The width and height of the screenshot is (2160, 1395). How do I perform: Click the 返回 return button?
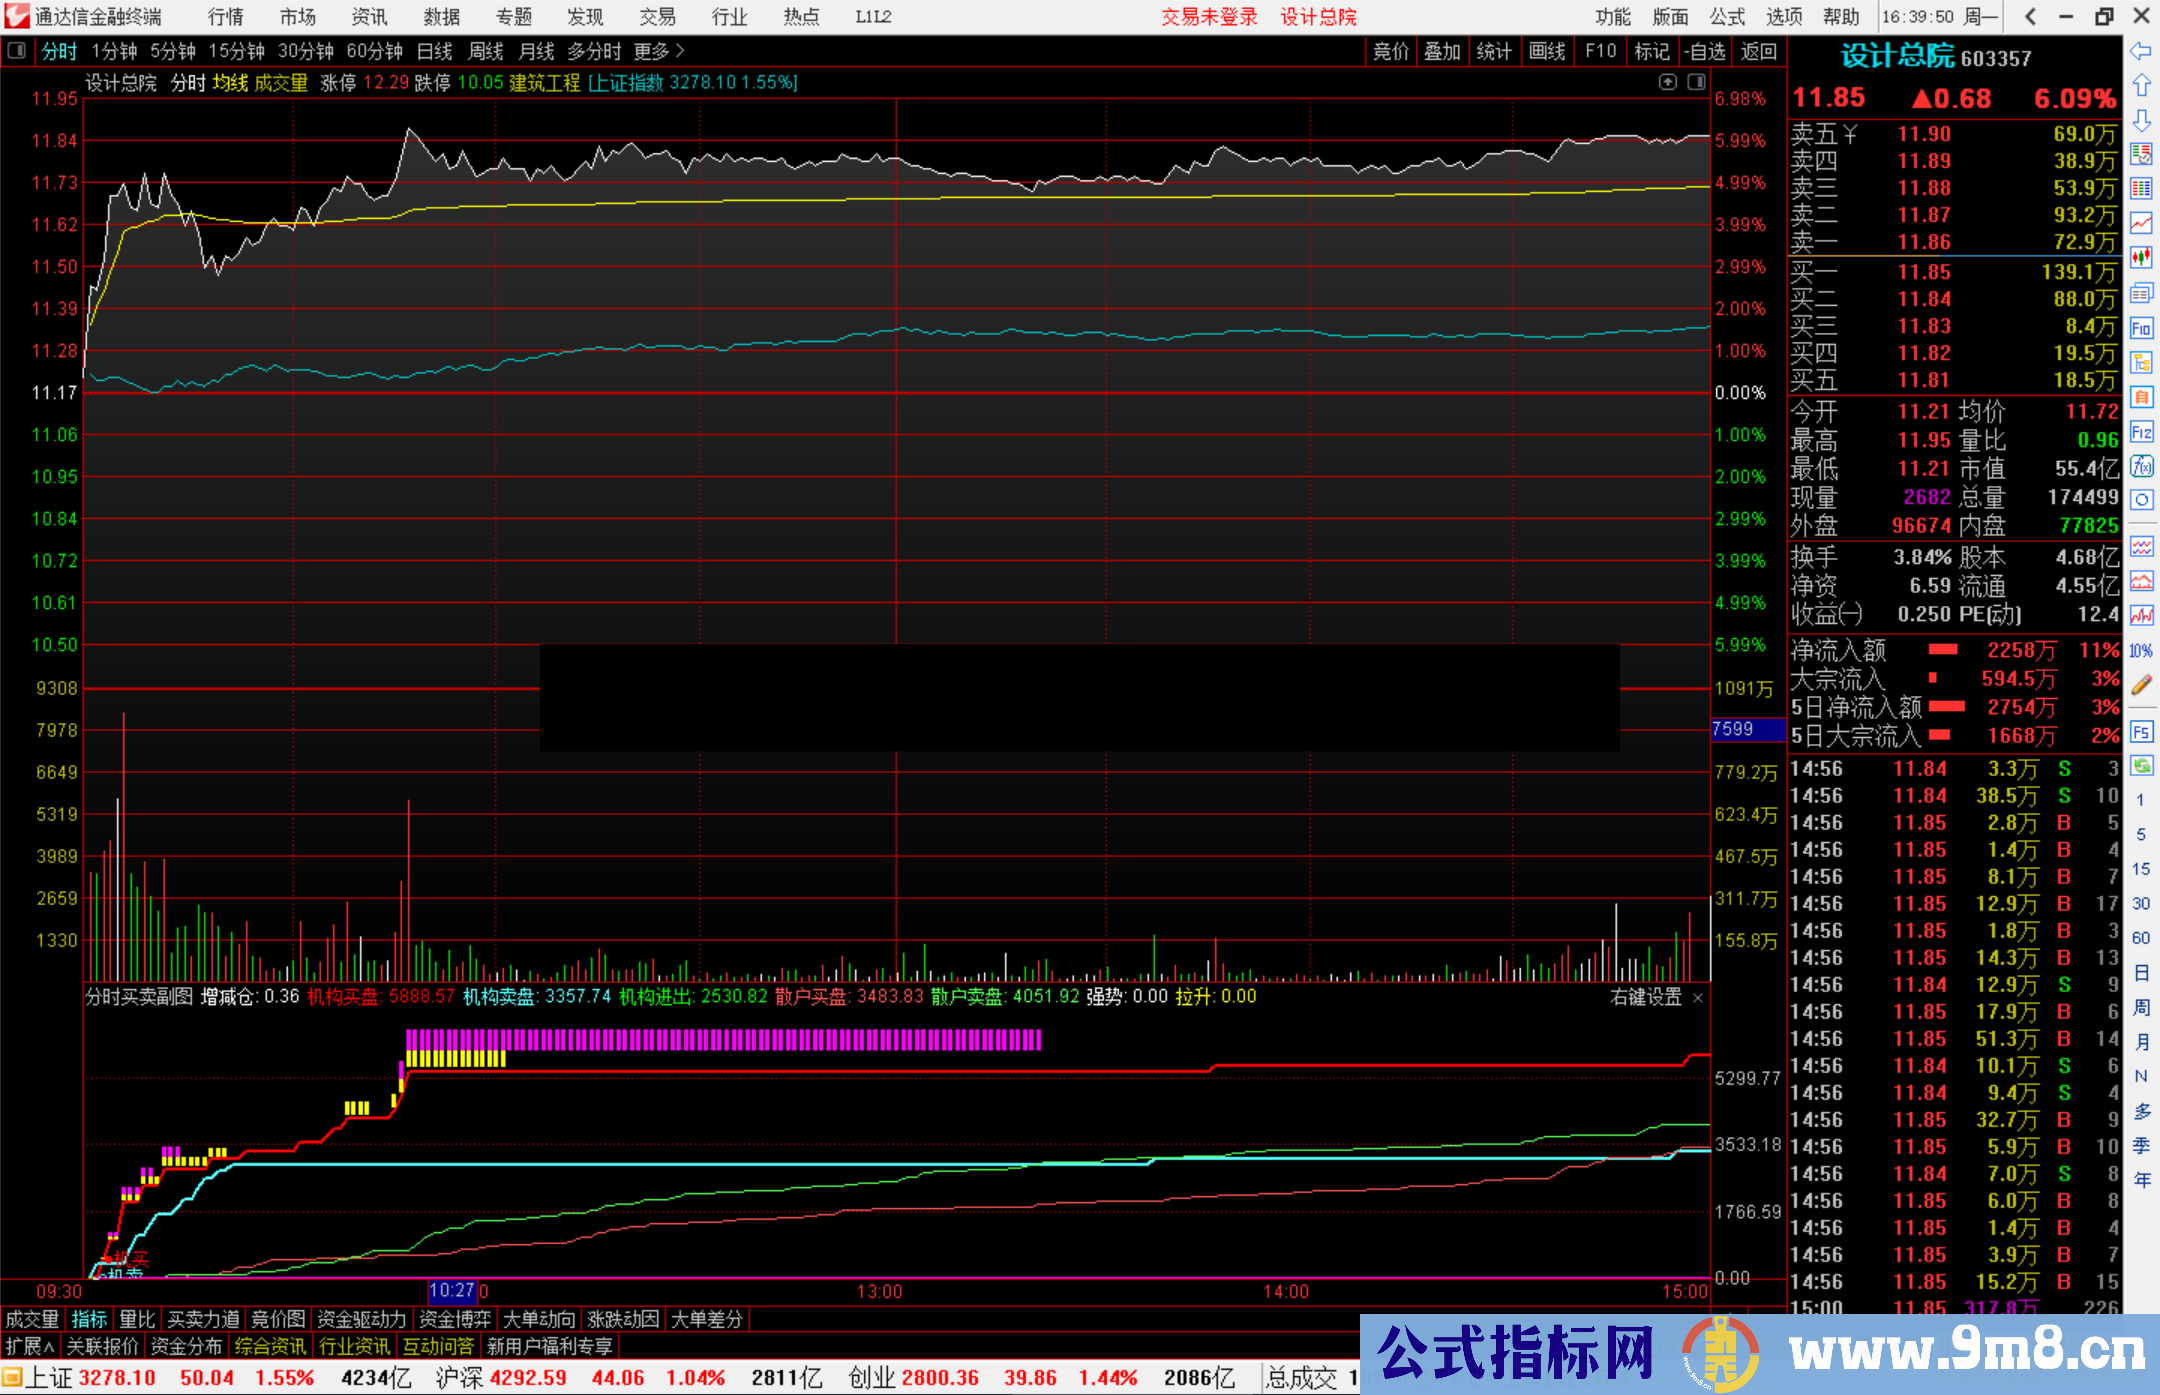(1758, 51)
